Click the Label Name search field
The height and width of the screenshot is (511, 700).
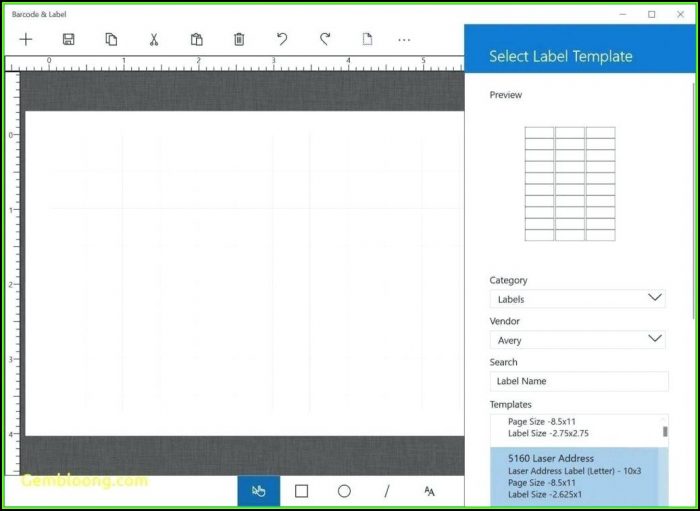click(x=579, y=381)
